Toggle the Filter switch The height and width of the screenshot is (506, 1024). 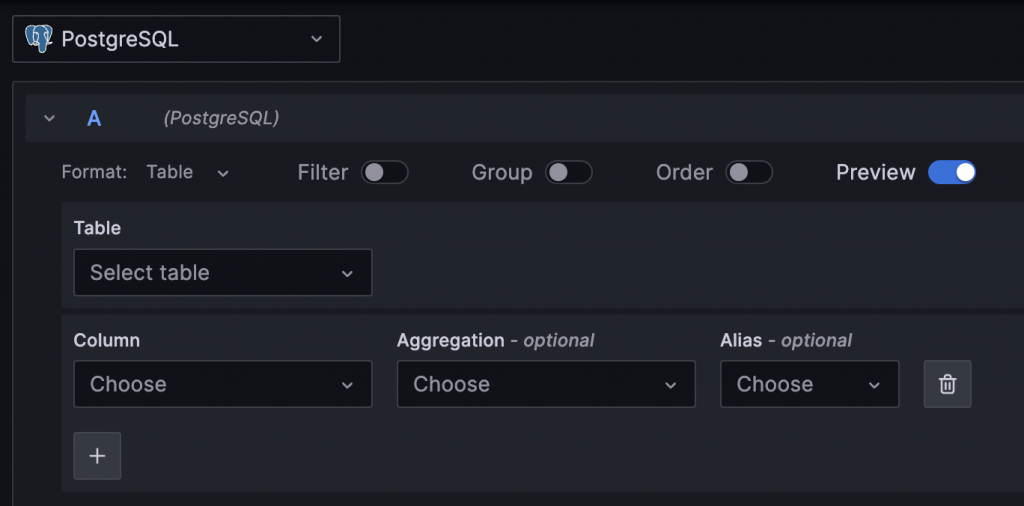[x=384, y=172]
